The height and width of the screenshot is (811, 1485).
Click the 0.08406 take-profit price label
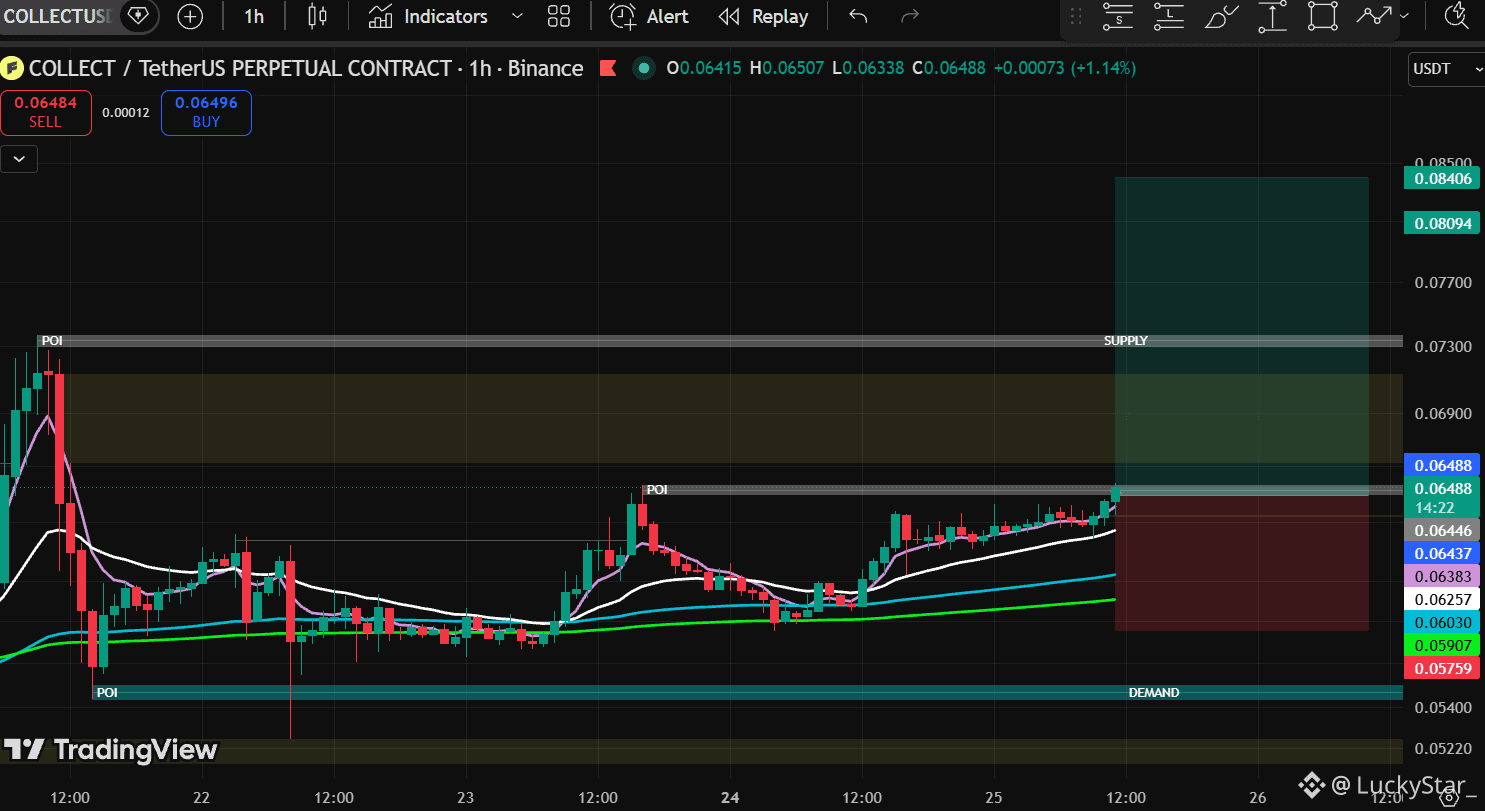click(x=1443, y=179)
